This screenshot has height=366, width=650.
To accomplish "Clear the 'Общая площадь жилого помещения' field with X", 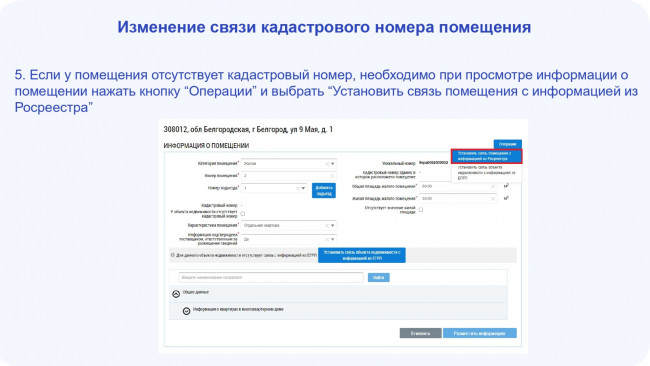I will tap(492, 187).
